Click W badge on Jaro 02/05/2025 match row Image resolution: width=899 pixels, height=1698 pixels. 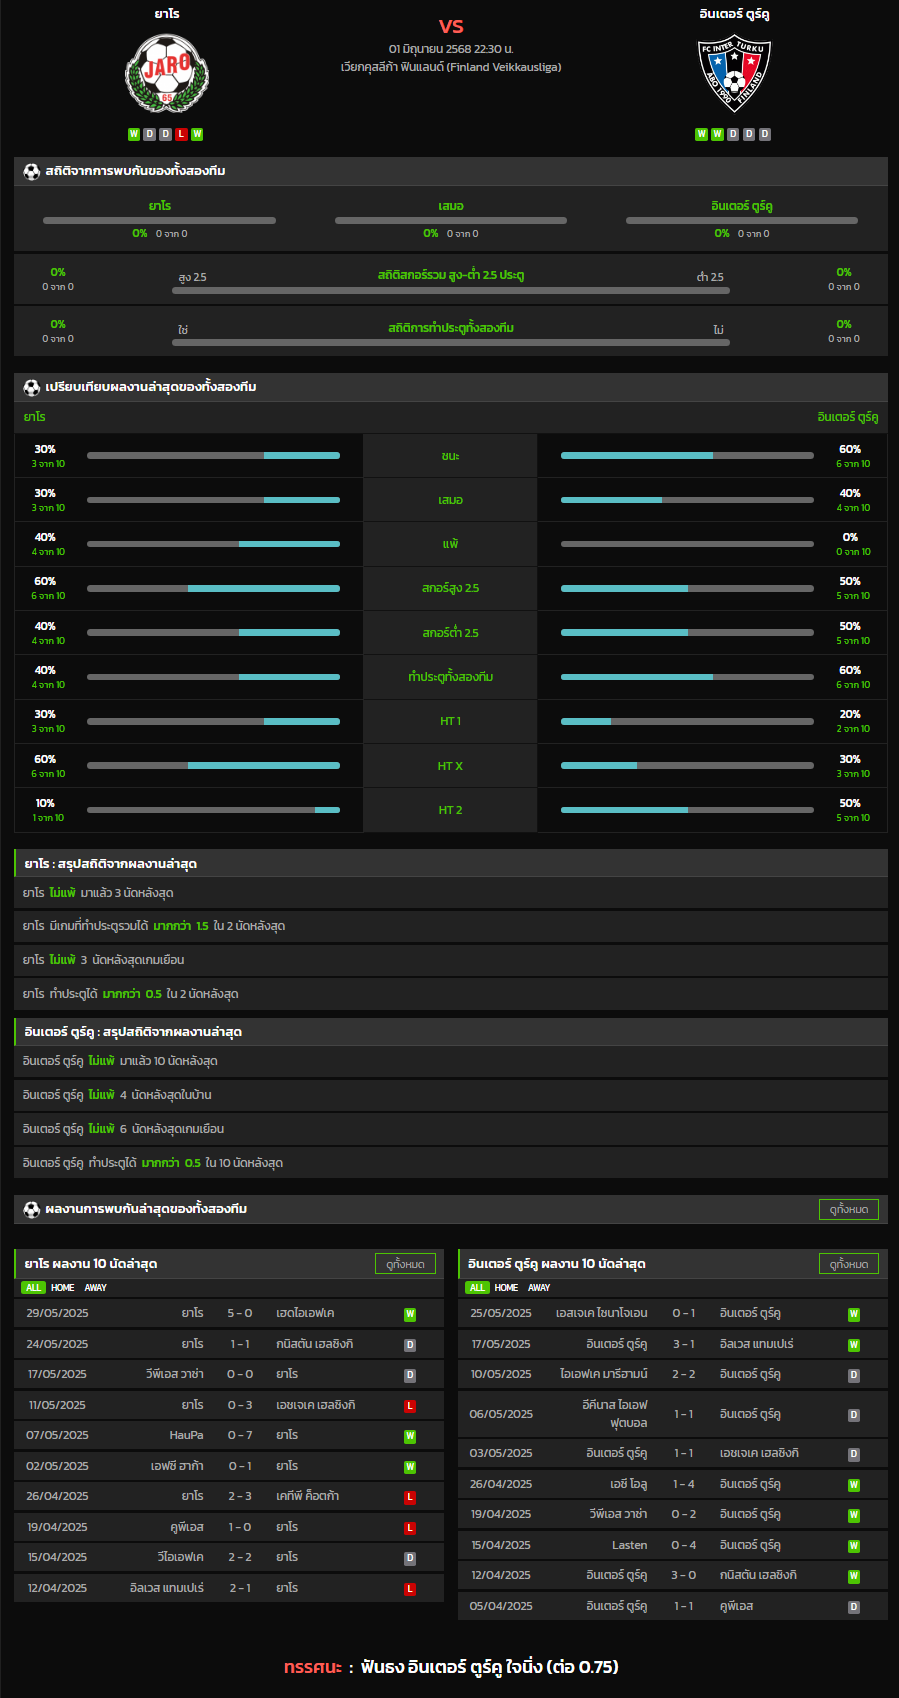(x=410, y=1467)
